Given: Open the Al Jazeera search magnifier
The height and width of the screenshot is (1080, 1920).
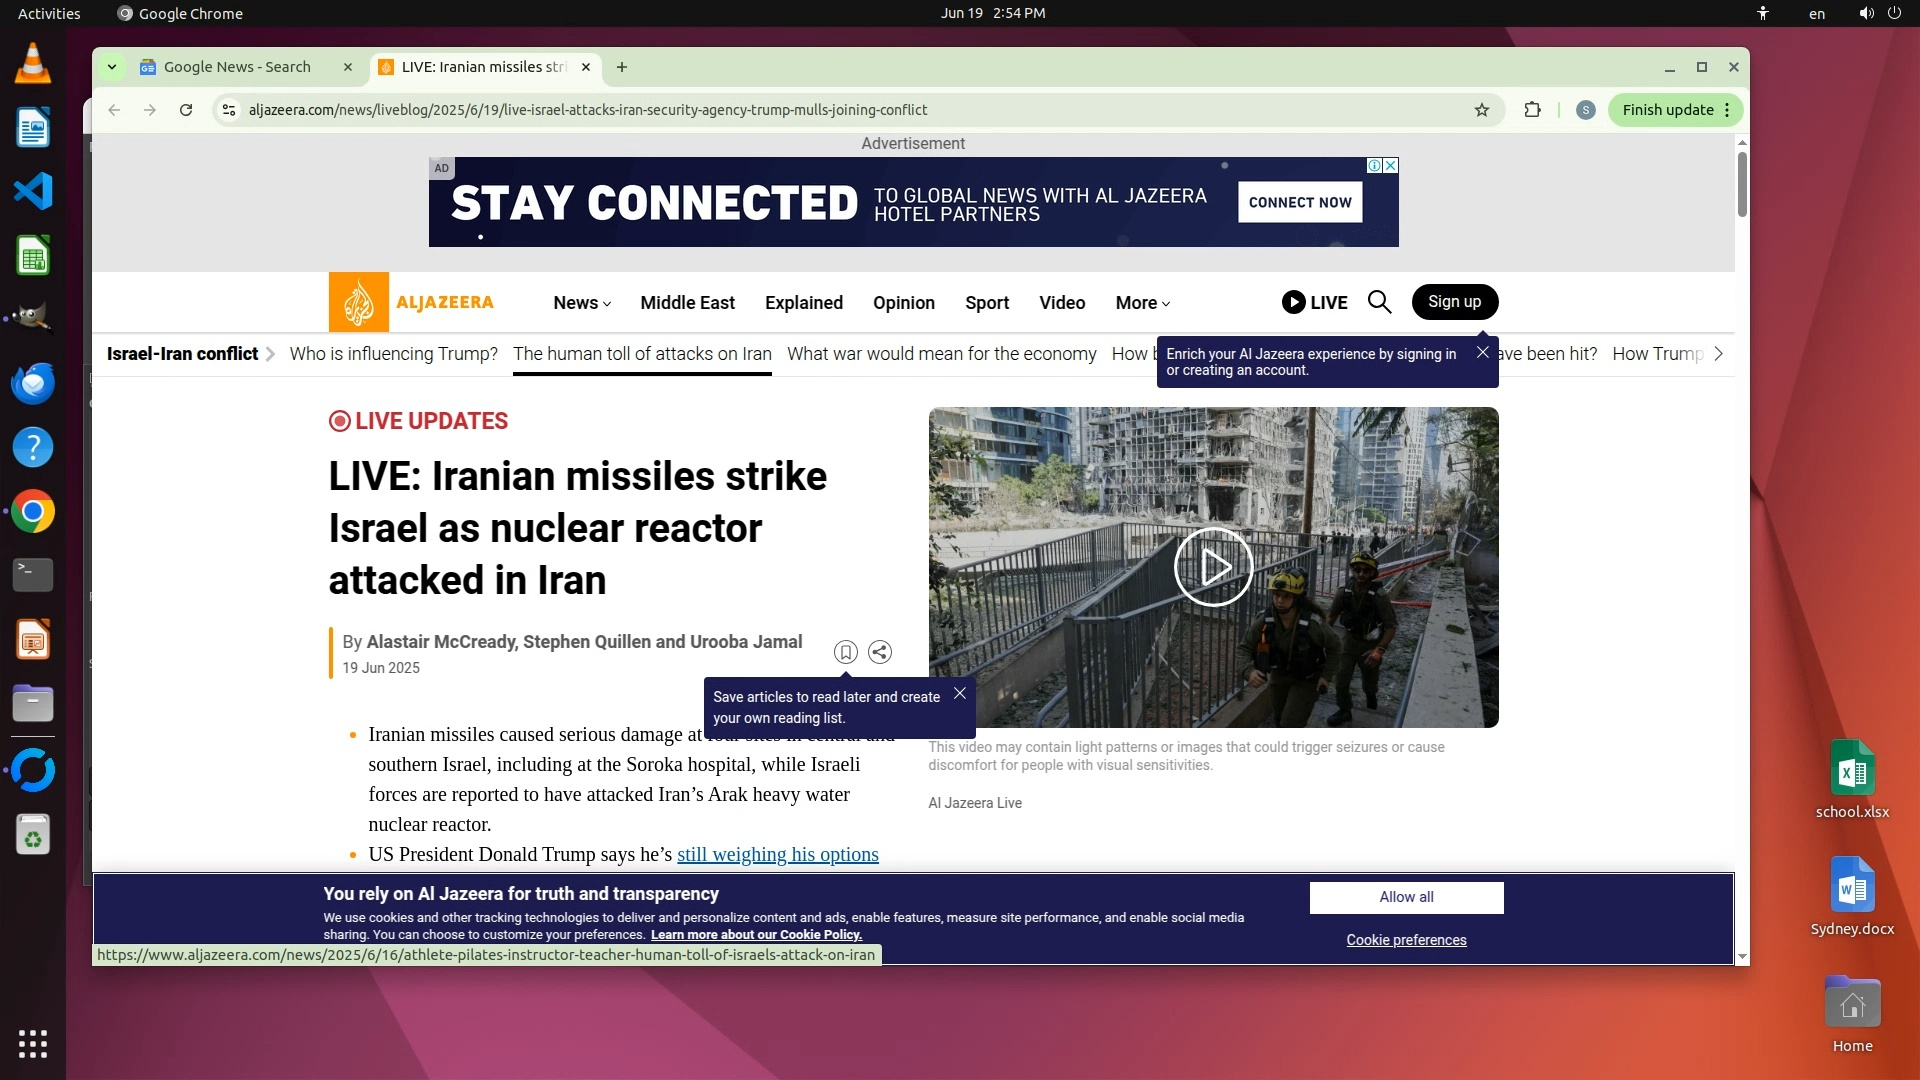Looking at the screenshot, I should tap(1379, 302).
